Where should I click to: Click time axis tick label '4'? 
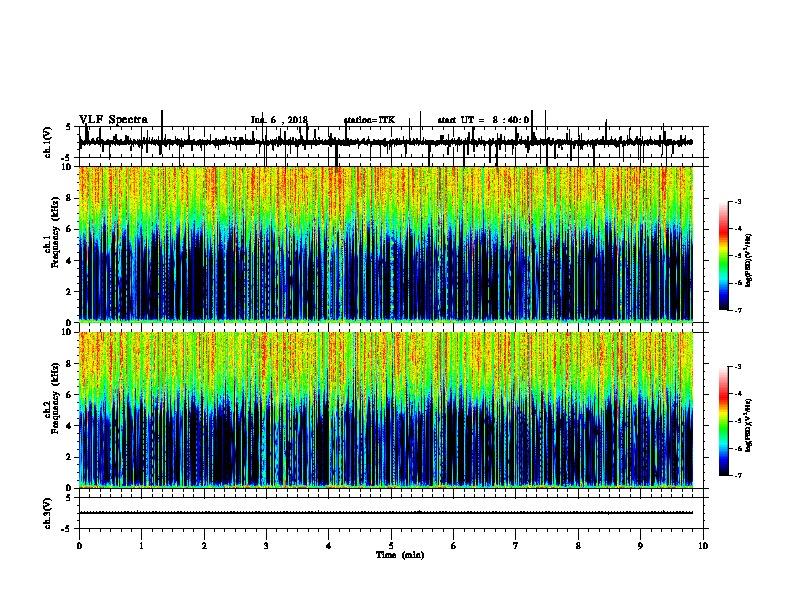(x=329, y=546)
